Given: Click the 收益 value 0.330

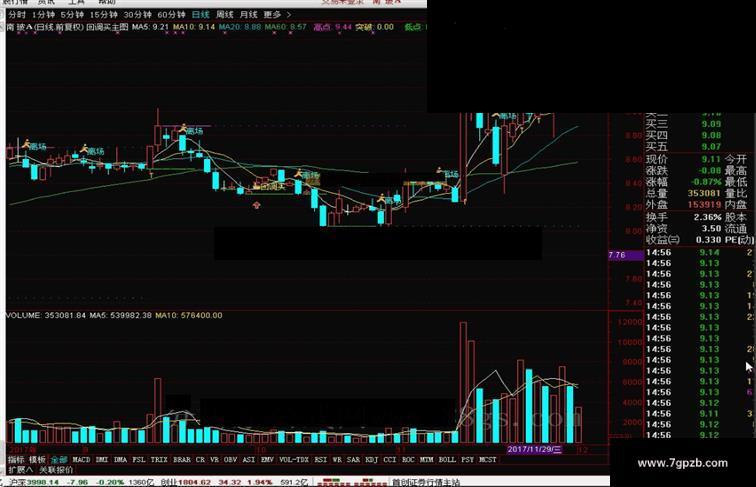Looking at the screenshot, I should coord(708,240).
